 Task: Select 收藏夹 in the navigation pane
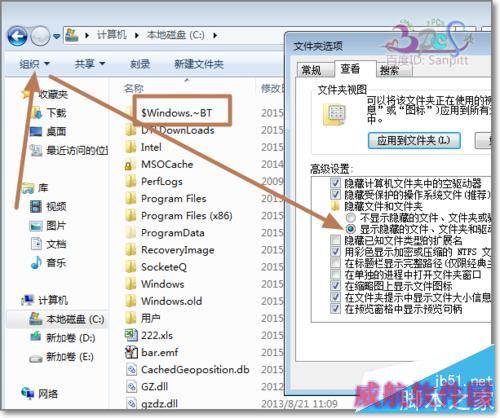53,94
